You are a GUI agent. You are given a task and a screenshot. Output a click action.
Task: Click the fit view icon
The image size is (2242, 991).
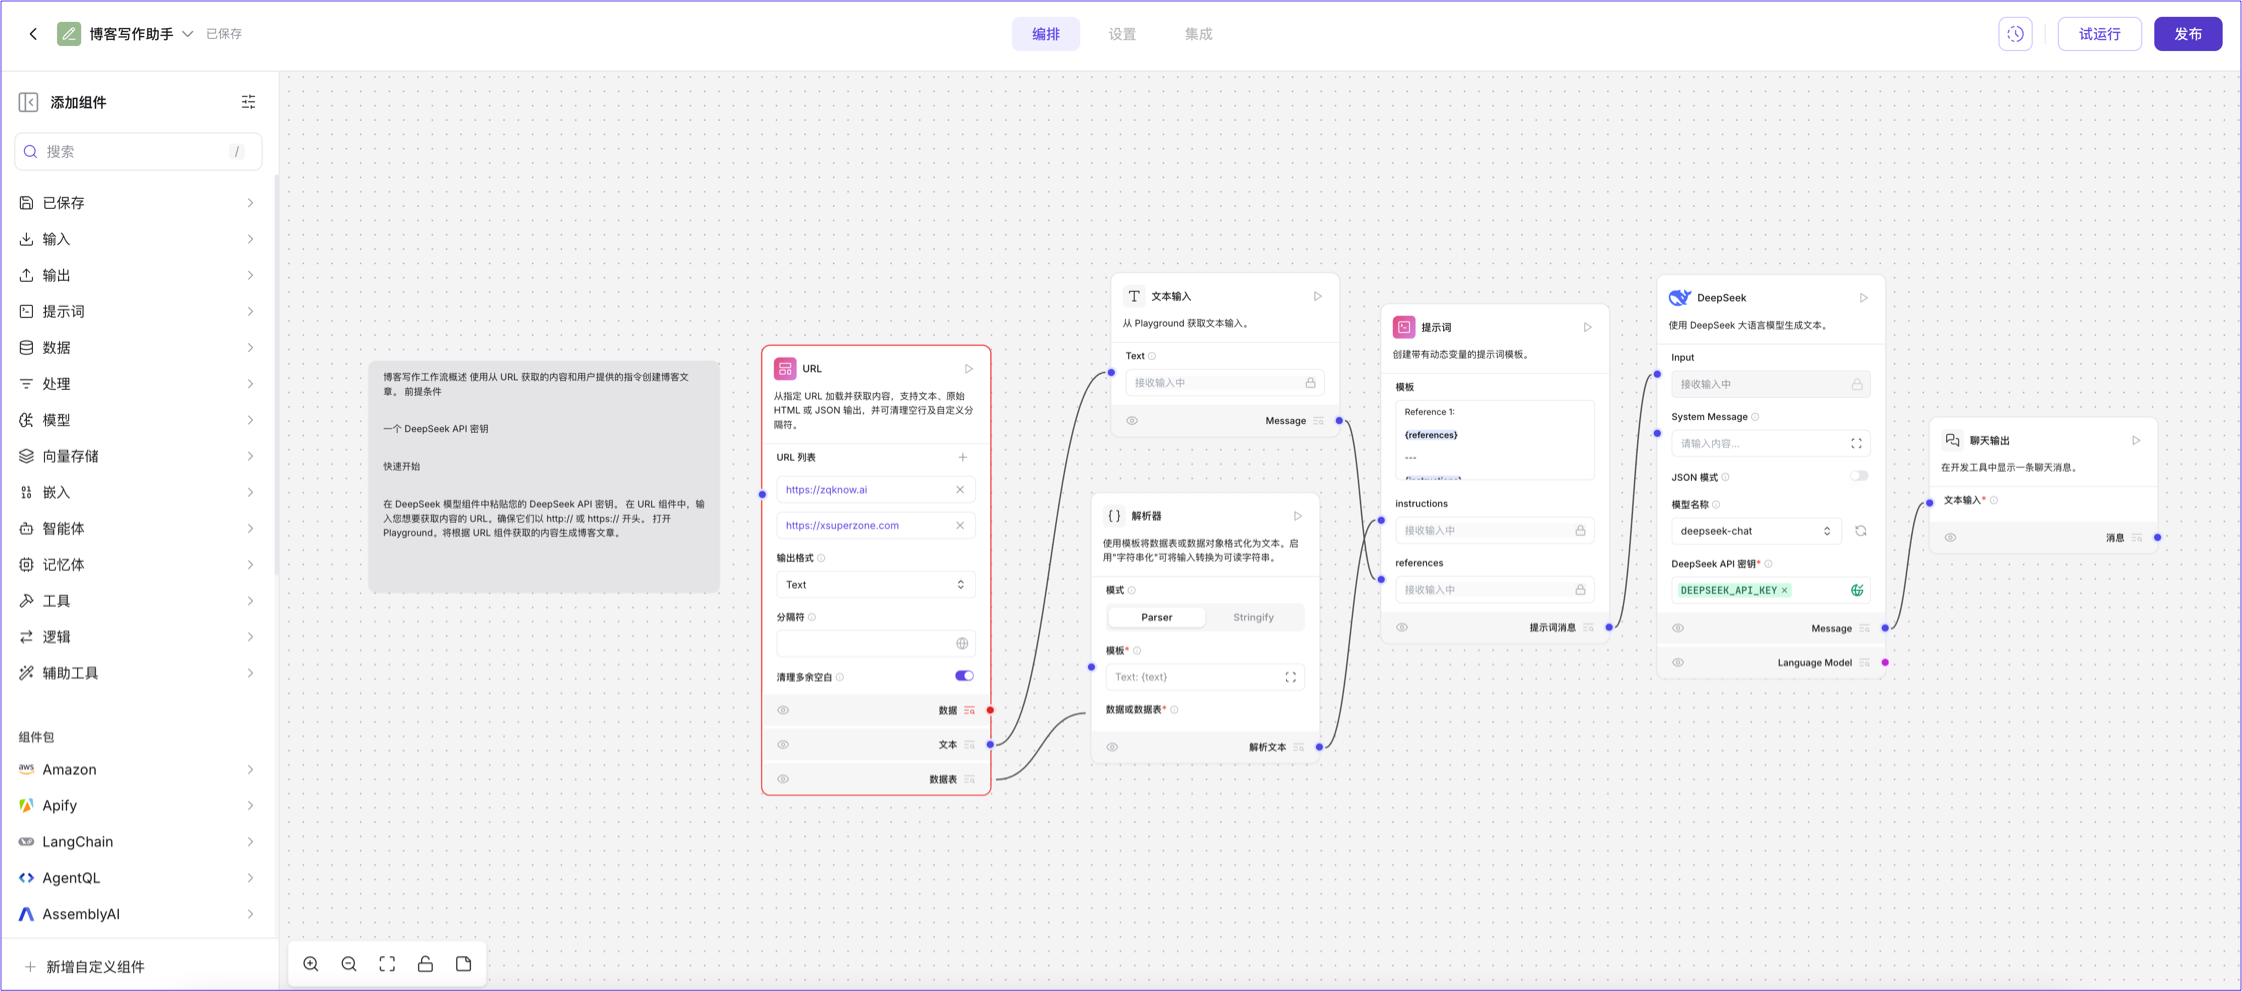[x=387, y=964]
